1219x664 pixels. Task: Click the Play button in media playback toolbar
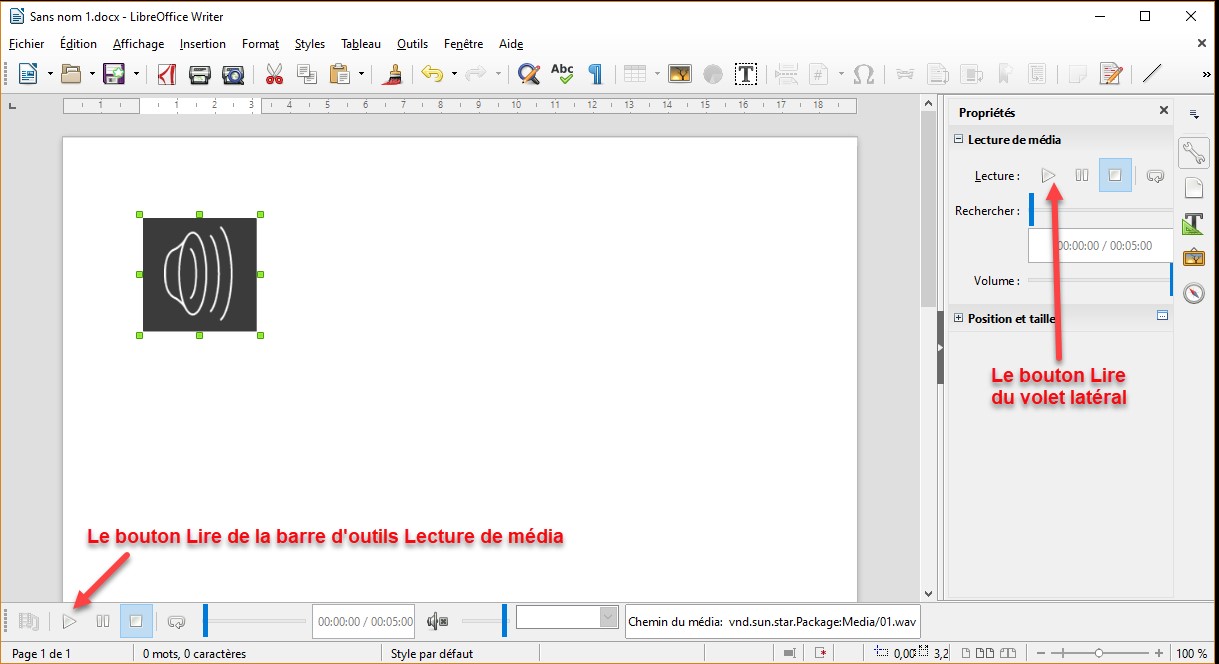[69, 621]
